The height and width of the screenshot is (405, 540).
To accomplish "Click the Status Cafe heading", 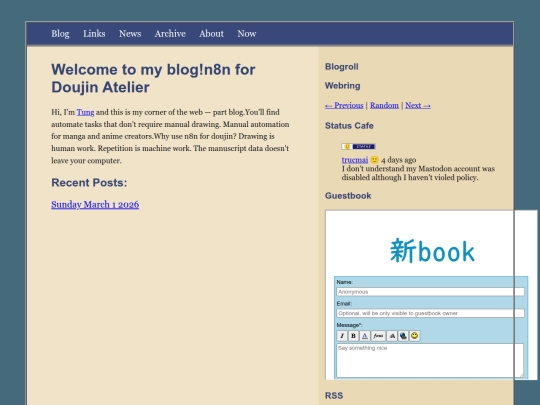I will (x=349, y=126).
